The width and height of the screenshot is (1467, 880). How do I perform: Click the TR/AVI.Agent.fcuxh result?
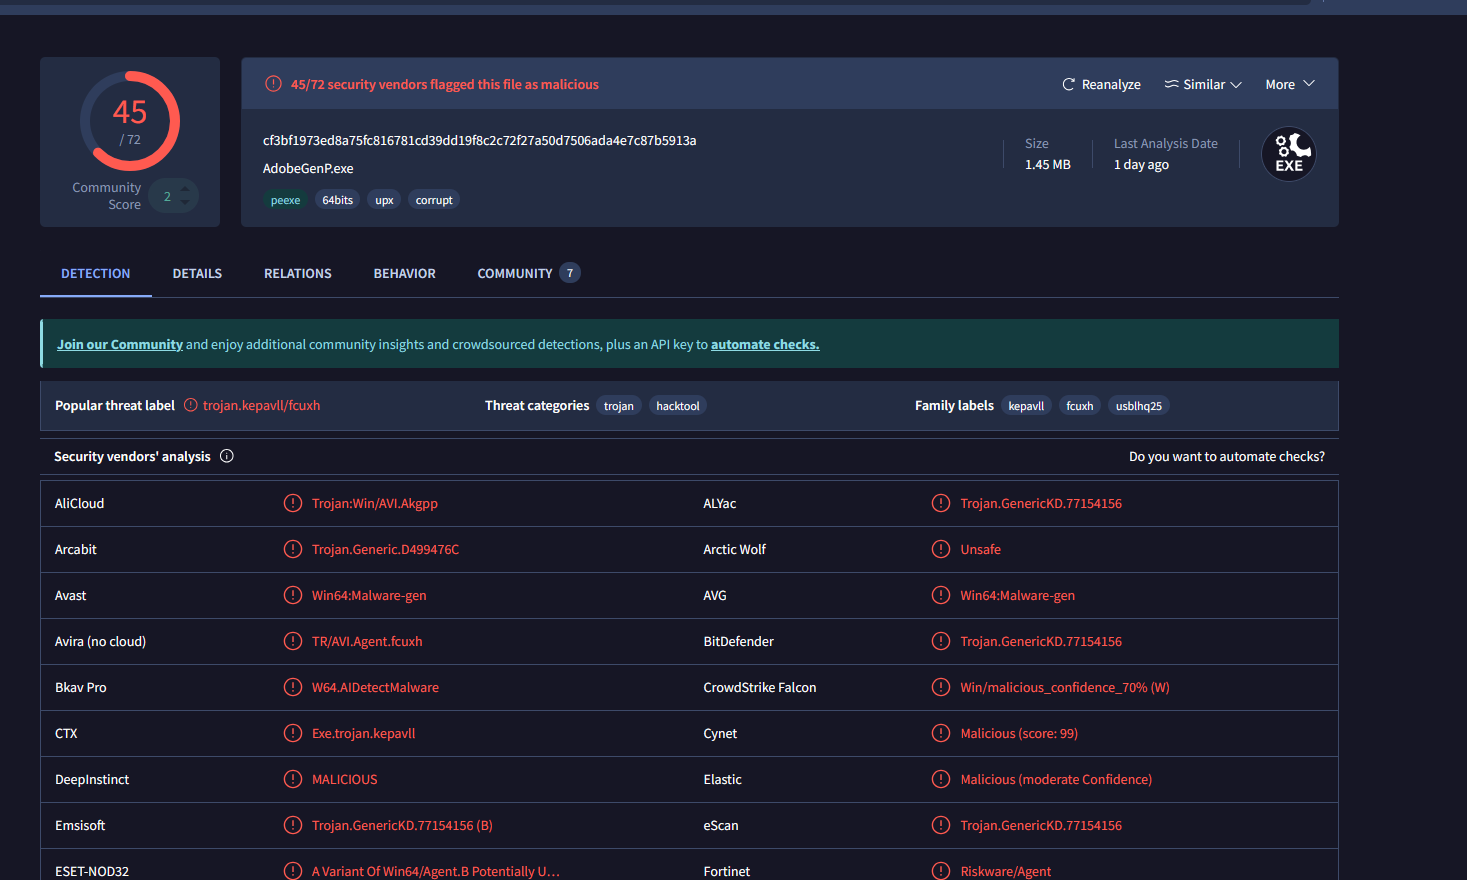pyautogui.click(x=367, y=641)
